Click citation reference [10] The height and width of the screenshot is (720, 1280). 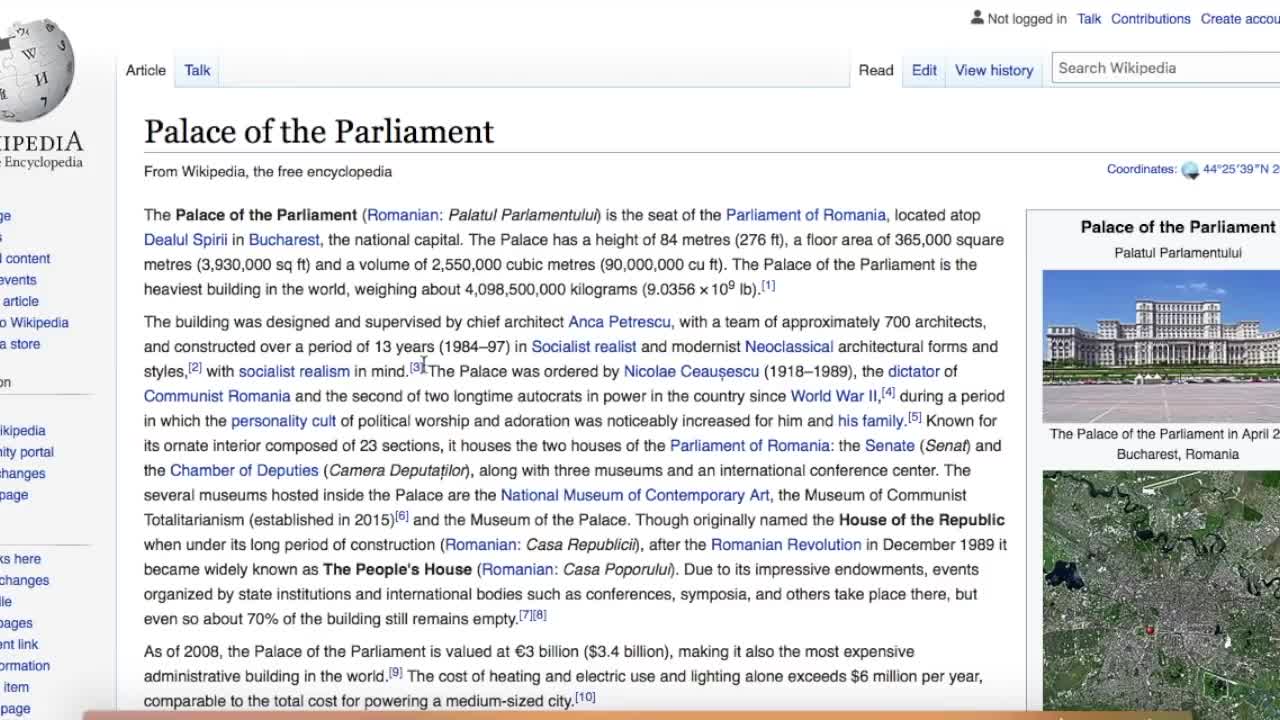point(585,698)
